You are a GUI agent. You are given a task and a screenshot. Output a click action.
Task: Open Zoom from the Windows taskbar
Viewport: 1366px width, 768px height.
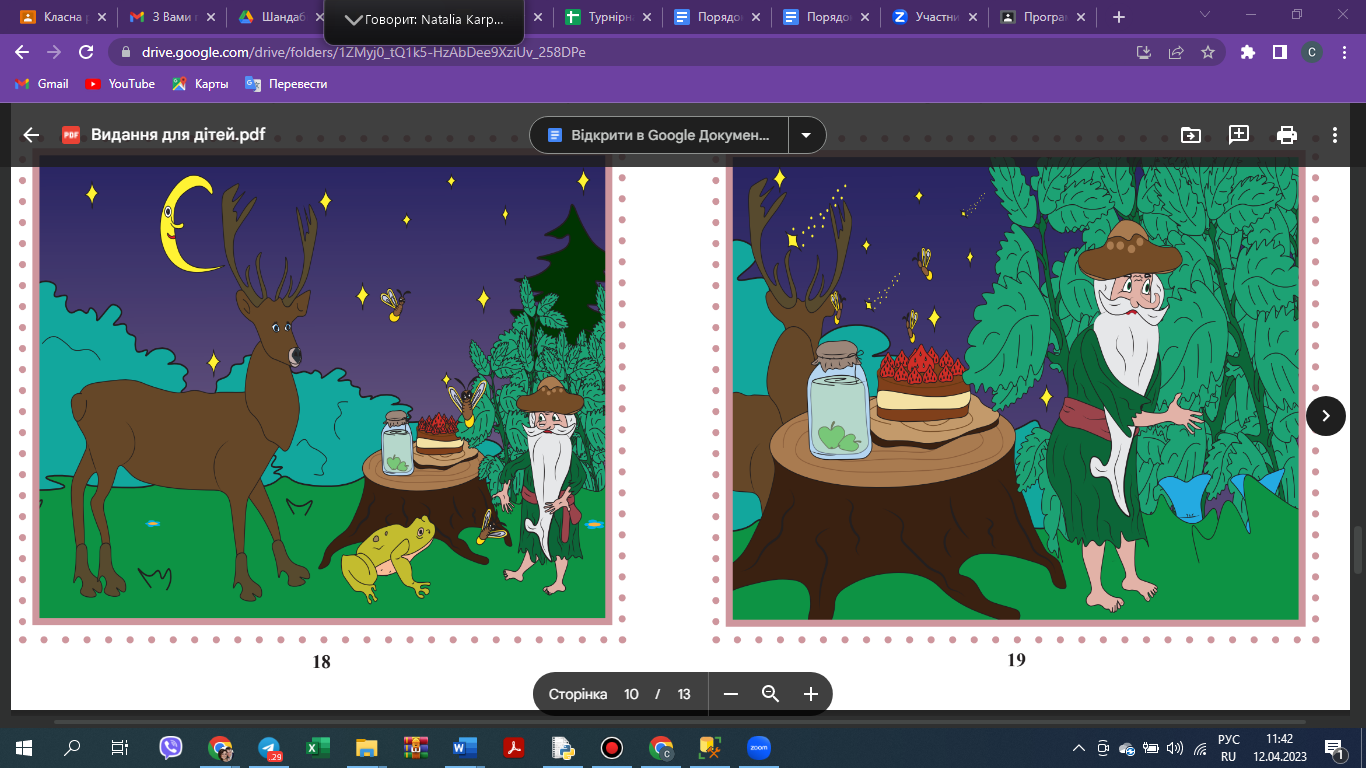[x=761, y=747]
